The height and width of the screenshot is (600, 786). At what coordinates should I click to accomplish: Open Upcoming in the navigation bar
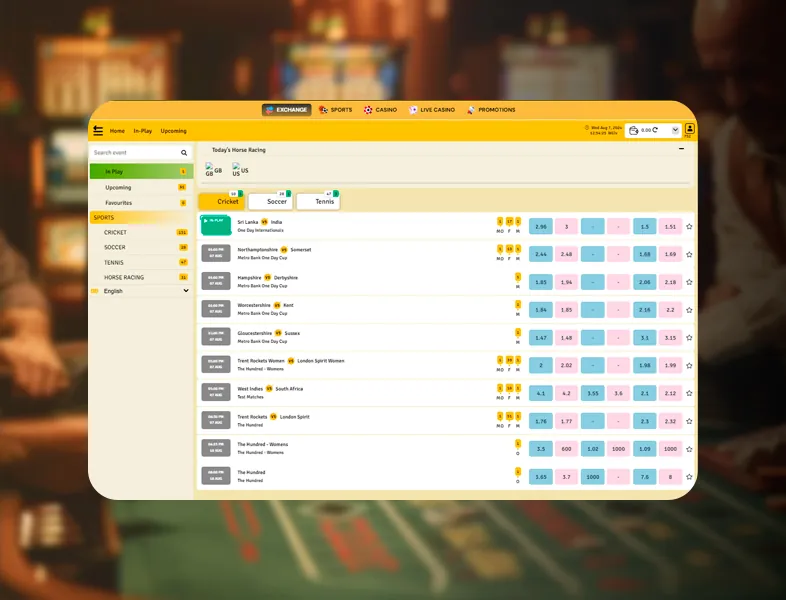point(173,131)
